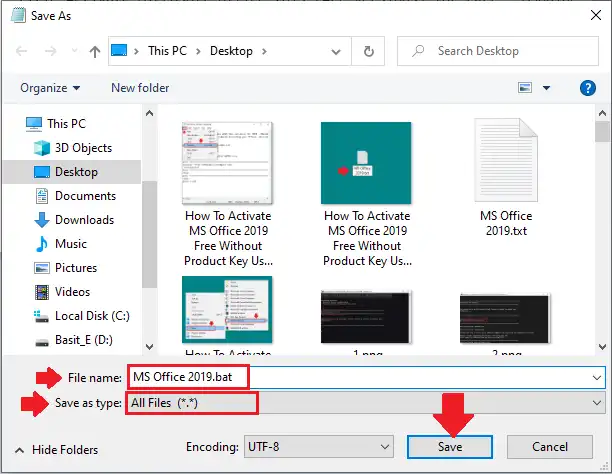The image size is (612, 474).
Task: Open the Organize menu
Action: coord(50,88)
